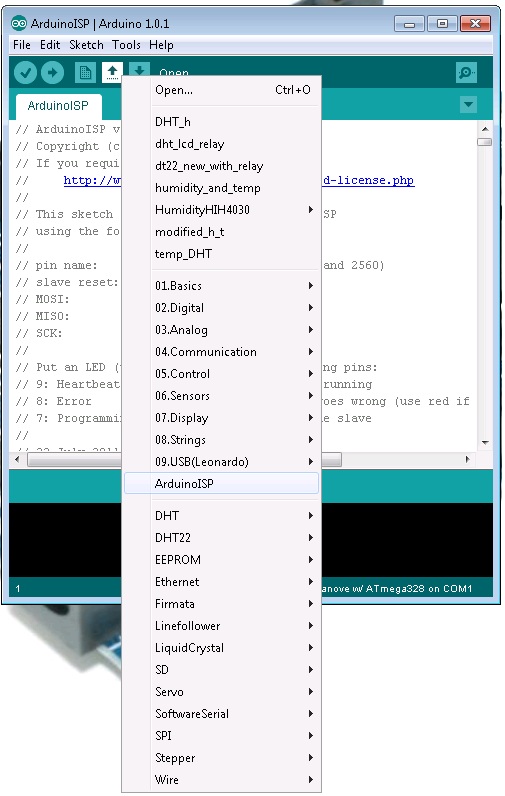The height and width of the screenshot is (796, 505).
Task: Click the New sketch toolbar icon
Action: coord(85,73)
